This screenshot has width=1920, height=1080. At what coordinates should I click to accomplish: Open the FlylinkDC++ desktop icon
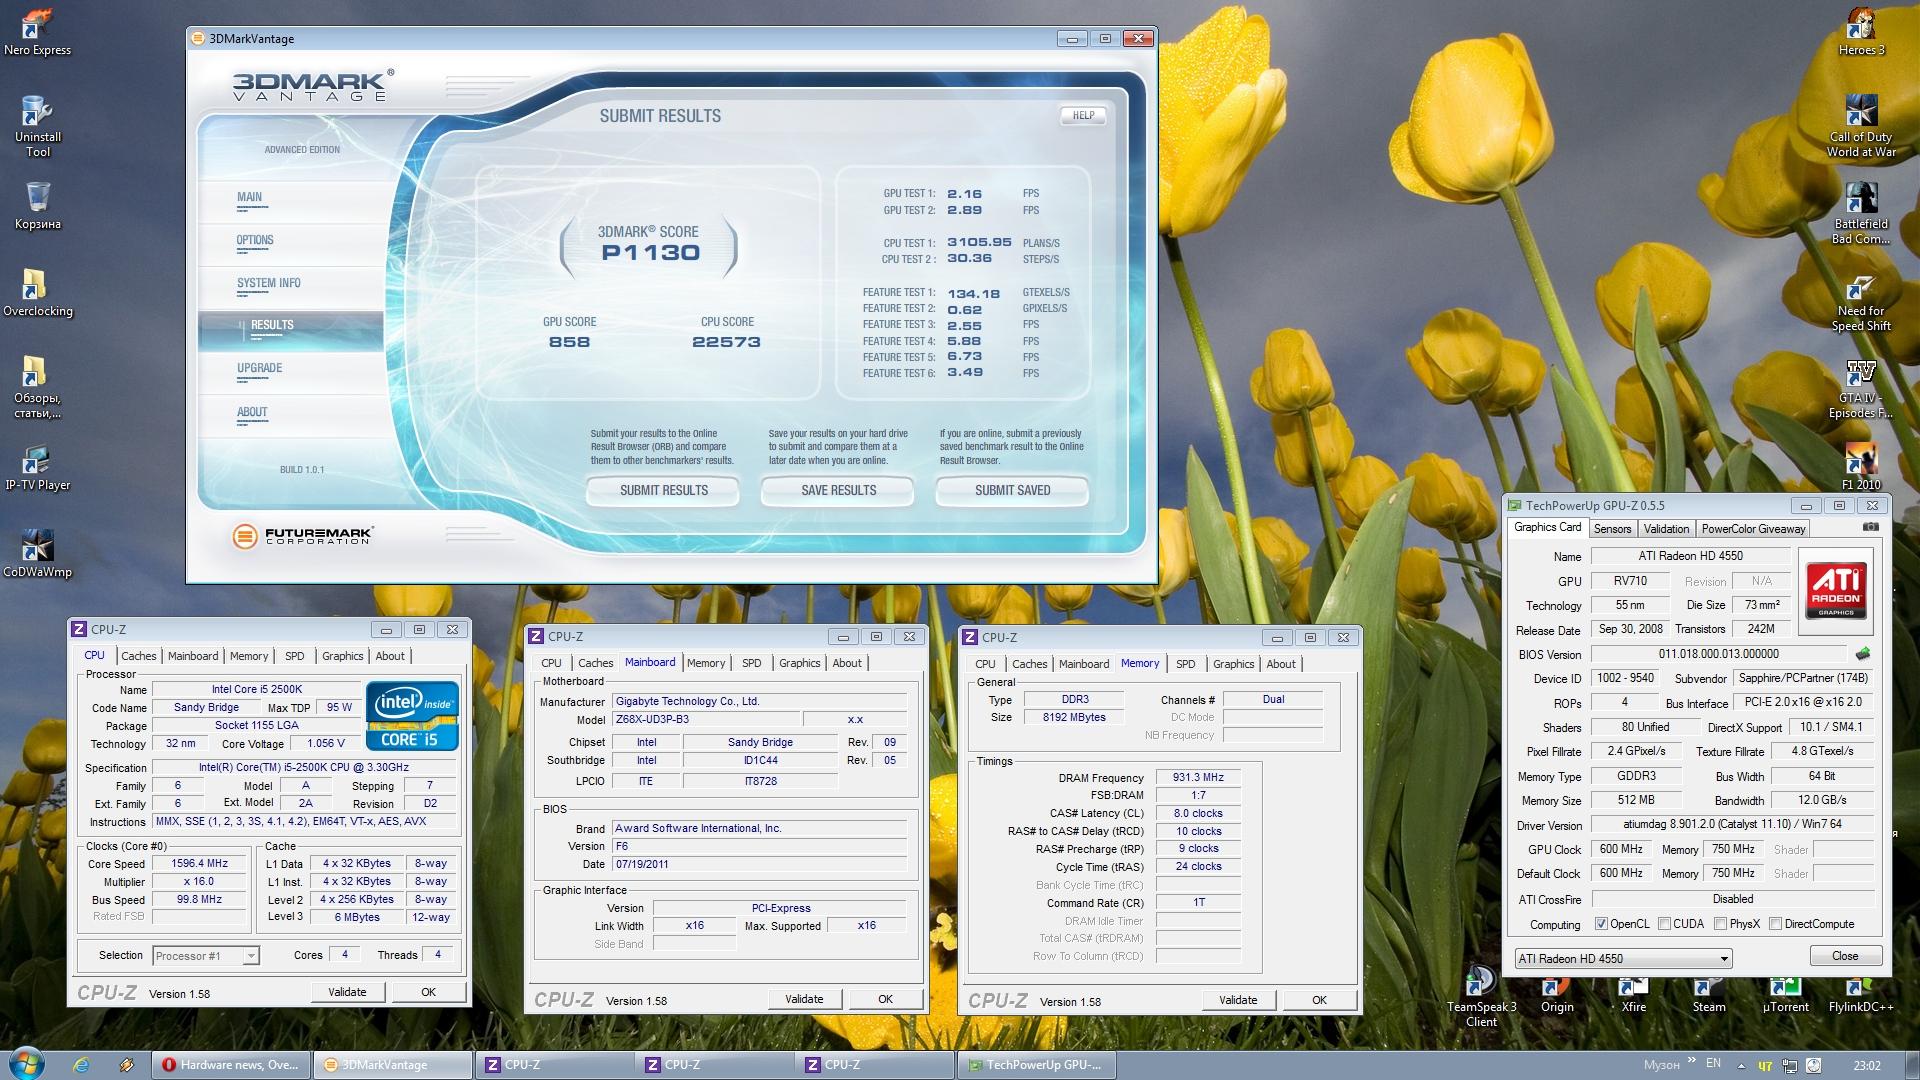coord(1861,996)
